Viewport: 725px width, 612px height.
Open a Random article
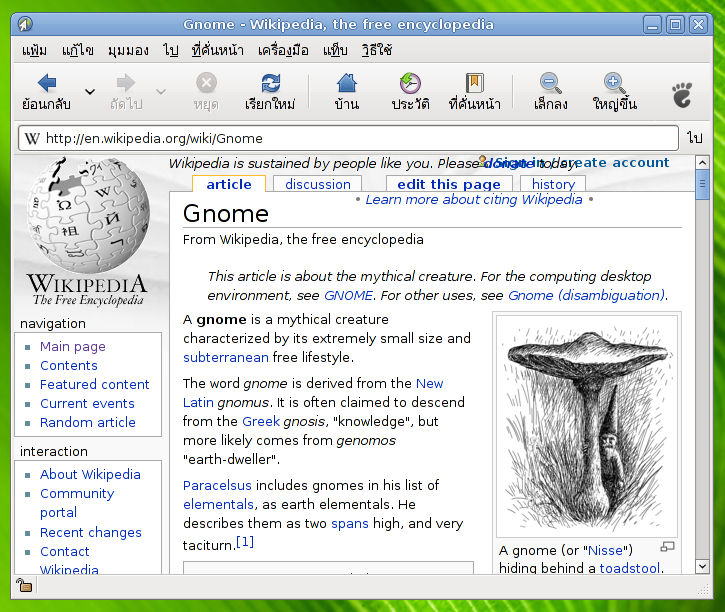87,422
